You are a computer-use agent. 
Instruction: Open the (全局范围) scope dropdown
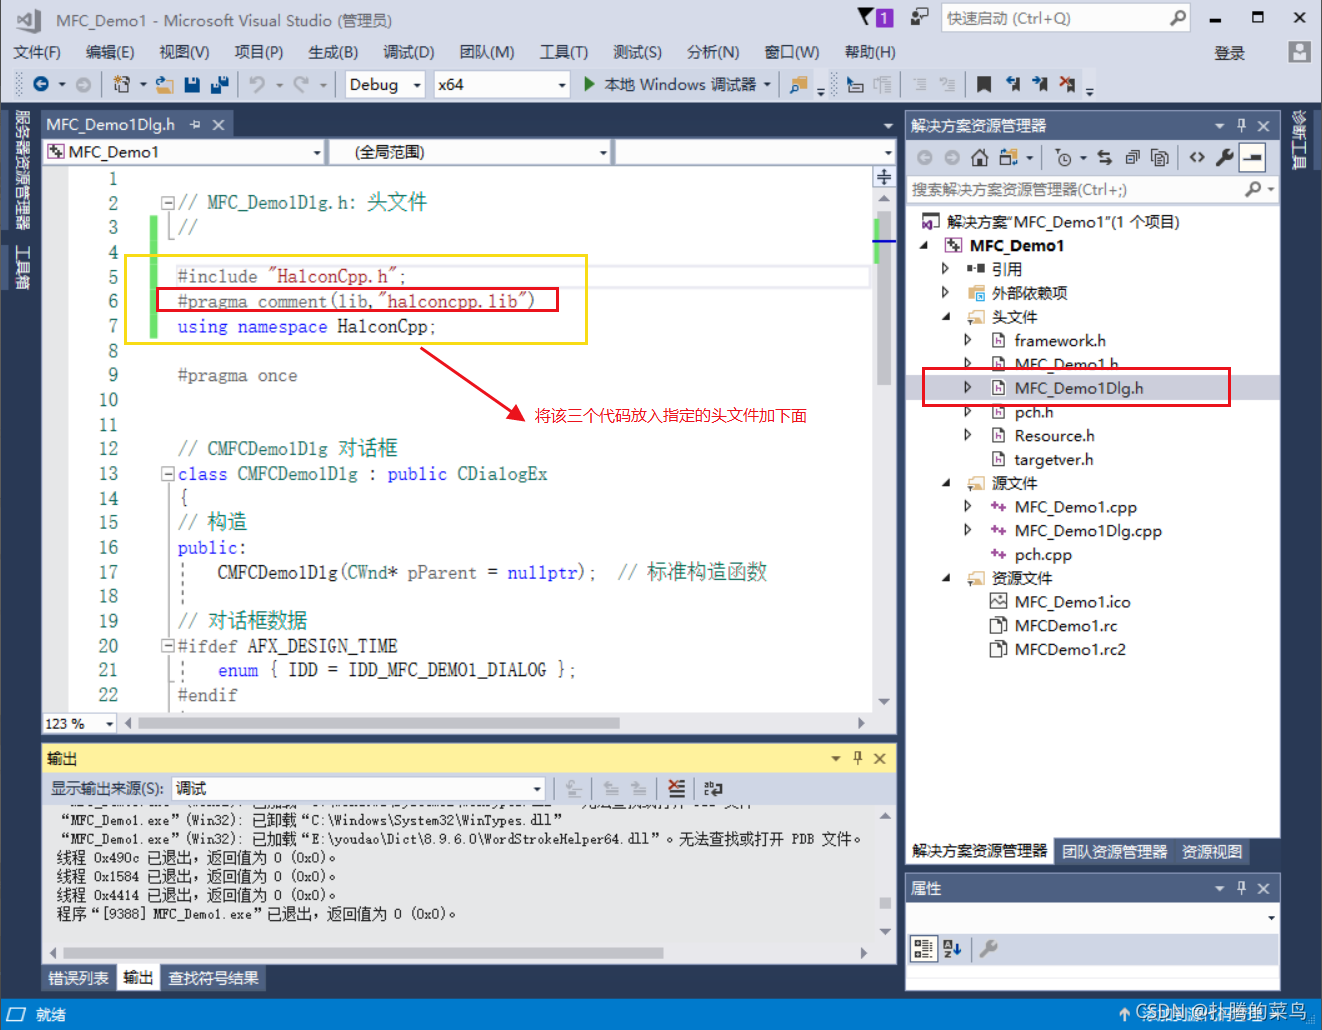click(x=603, y=152)
